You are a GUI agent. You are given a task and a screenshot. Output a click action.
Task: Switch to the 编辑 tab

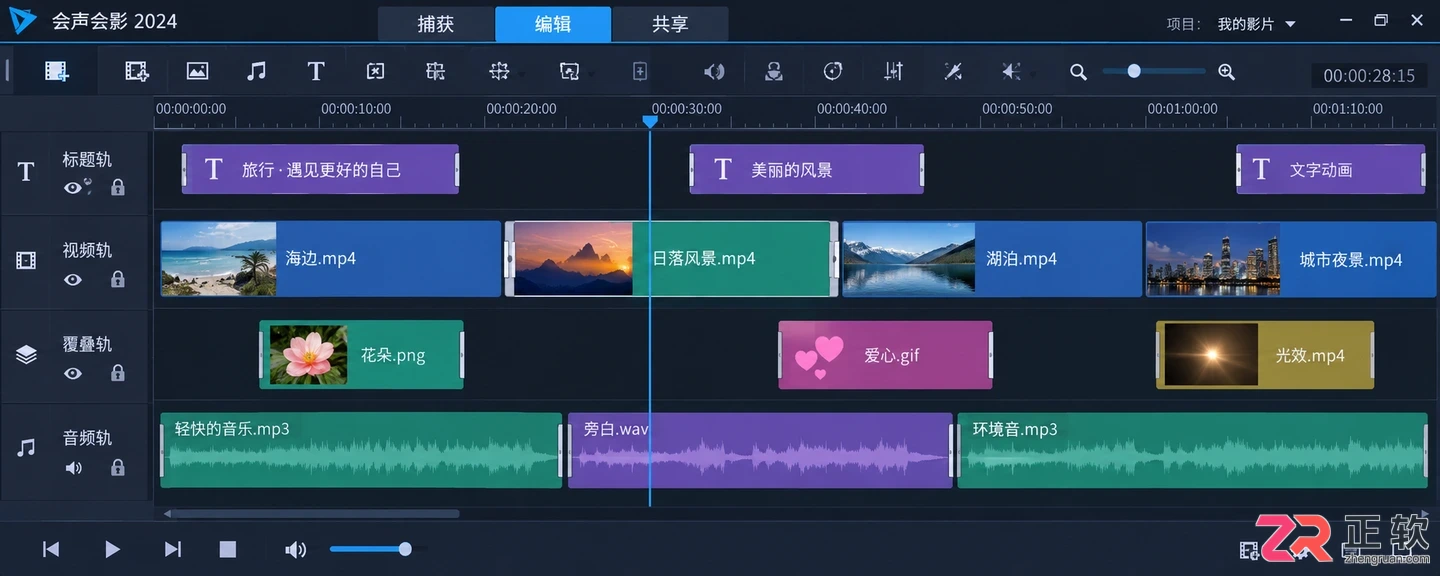553,24
